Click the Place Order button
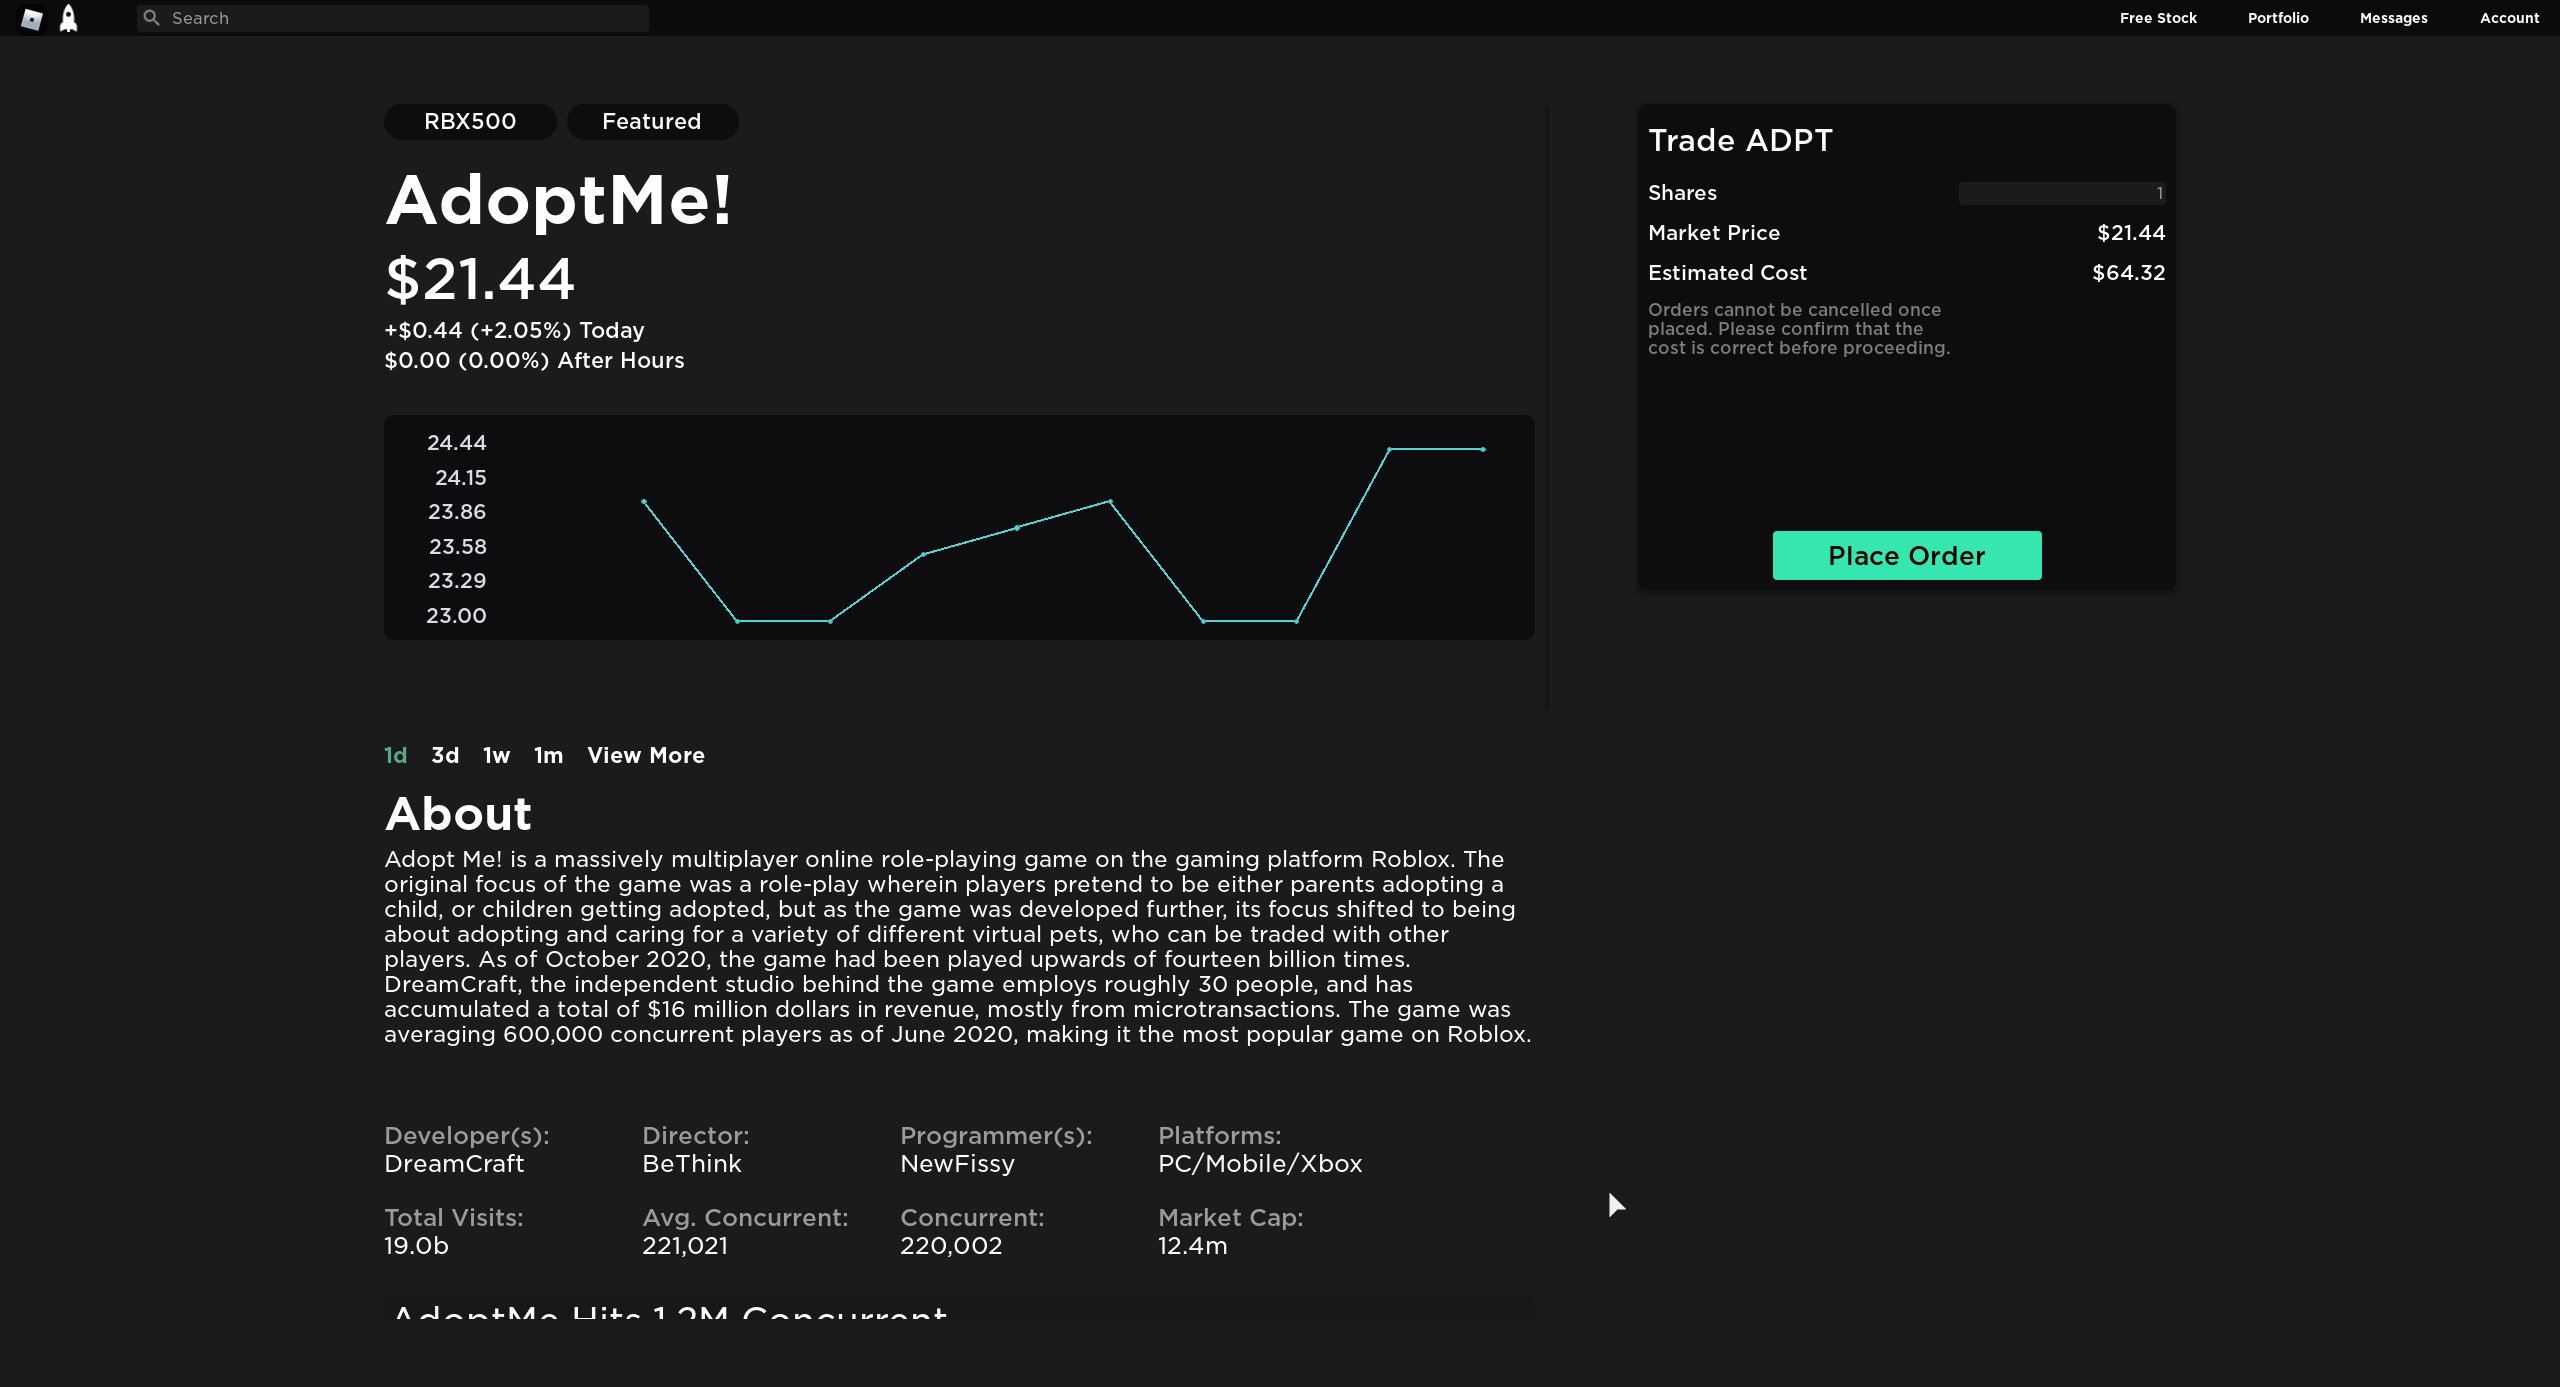2560x1387 pixels. (x=1907, y=556)
